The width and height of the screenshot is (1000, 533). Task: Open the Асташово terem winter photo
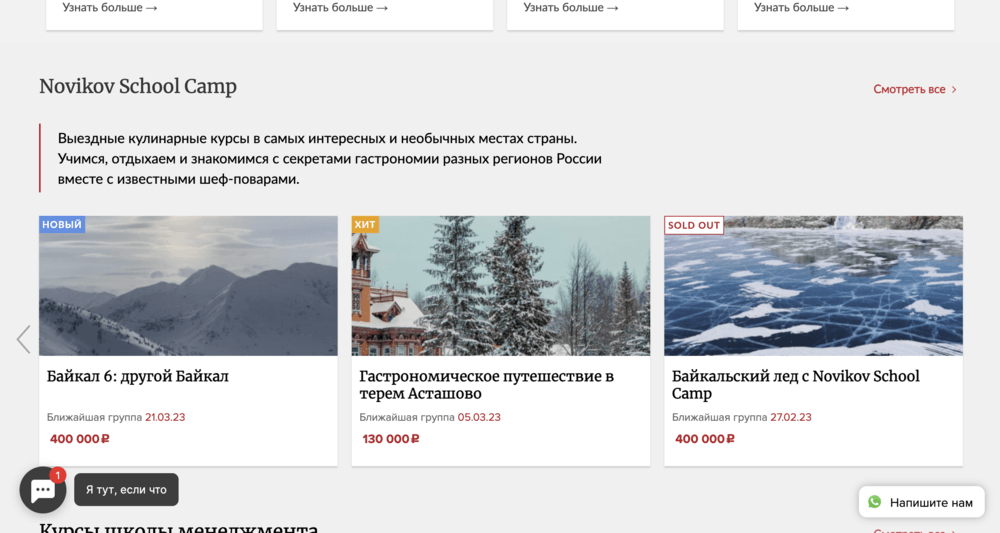501,286
